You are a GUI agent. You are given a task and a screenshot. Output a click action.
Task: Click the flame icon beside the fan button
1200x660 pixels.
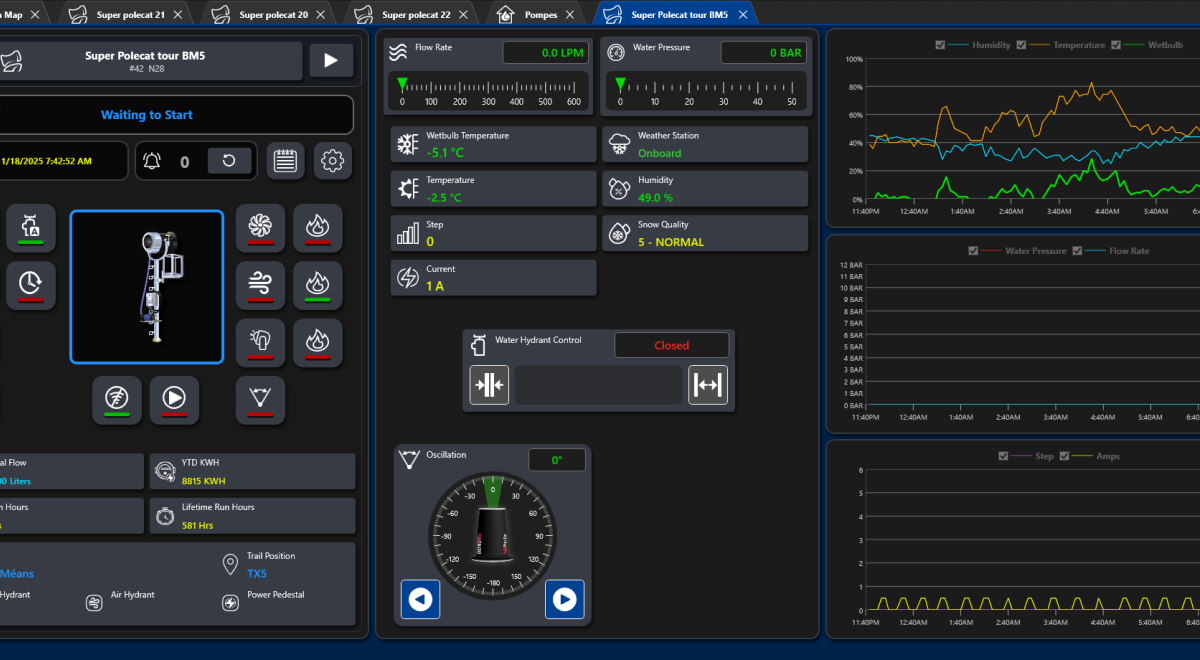[317, 228]
